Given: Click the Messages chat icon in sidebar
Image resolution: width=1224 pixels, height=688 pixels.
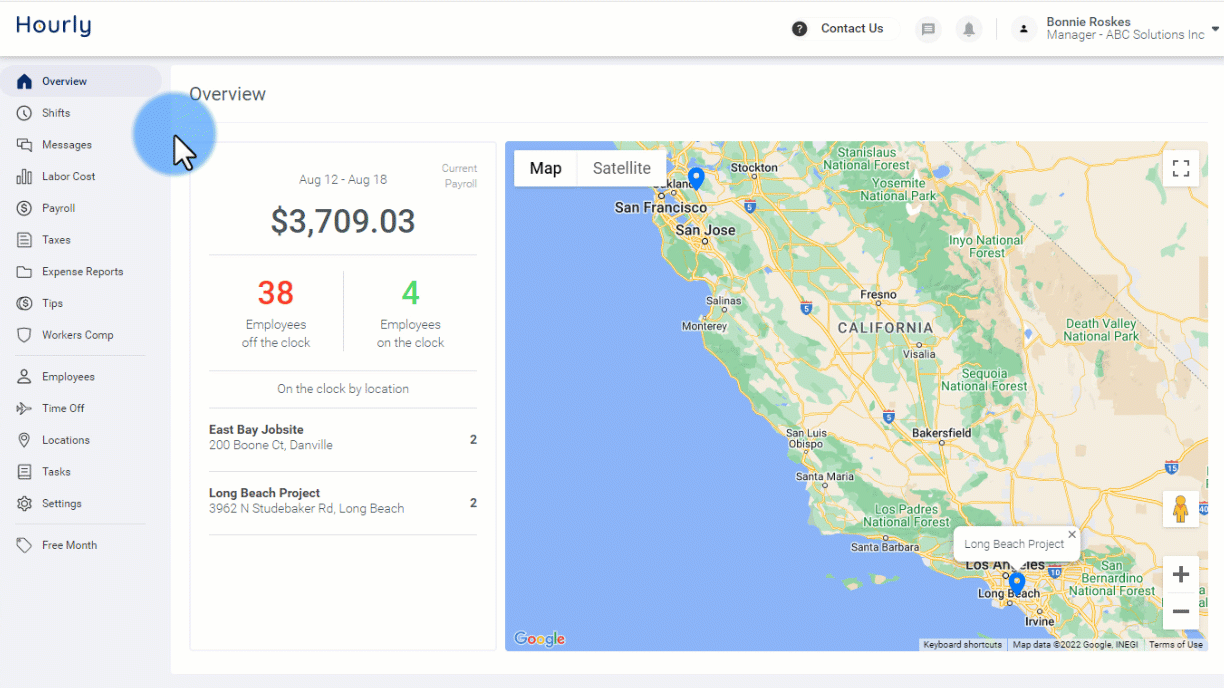Looking at the screenshot, I should (25, 145).
